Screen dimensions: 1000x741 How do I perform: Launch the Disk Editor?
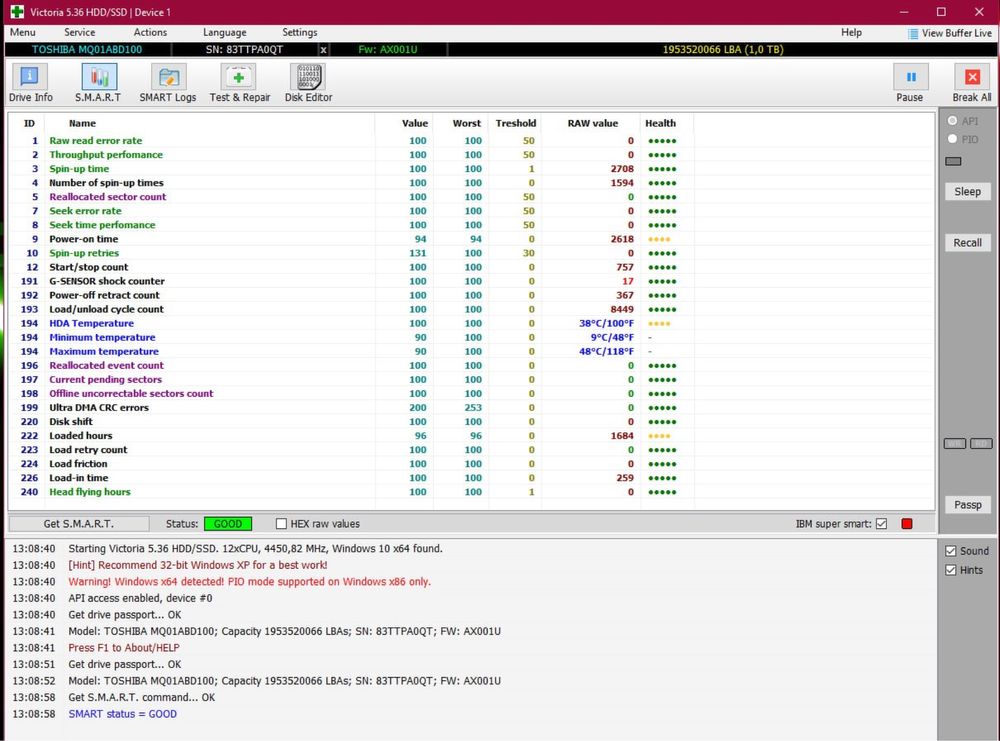click(309, 84)
